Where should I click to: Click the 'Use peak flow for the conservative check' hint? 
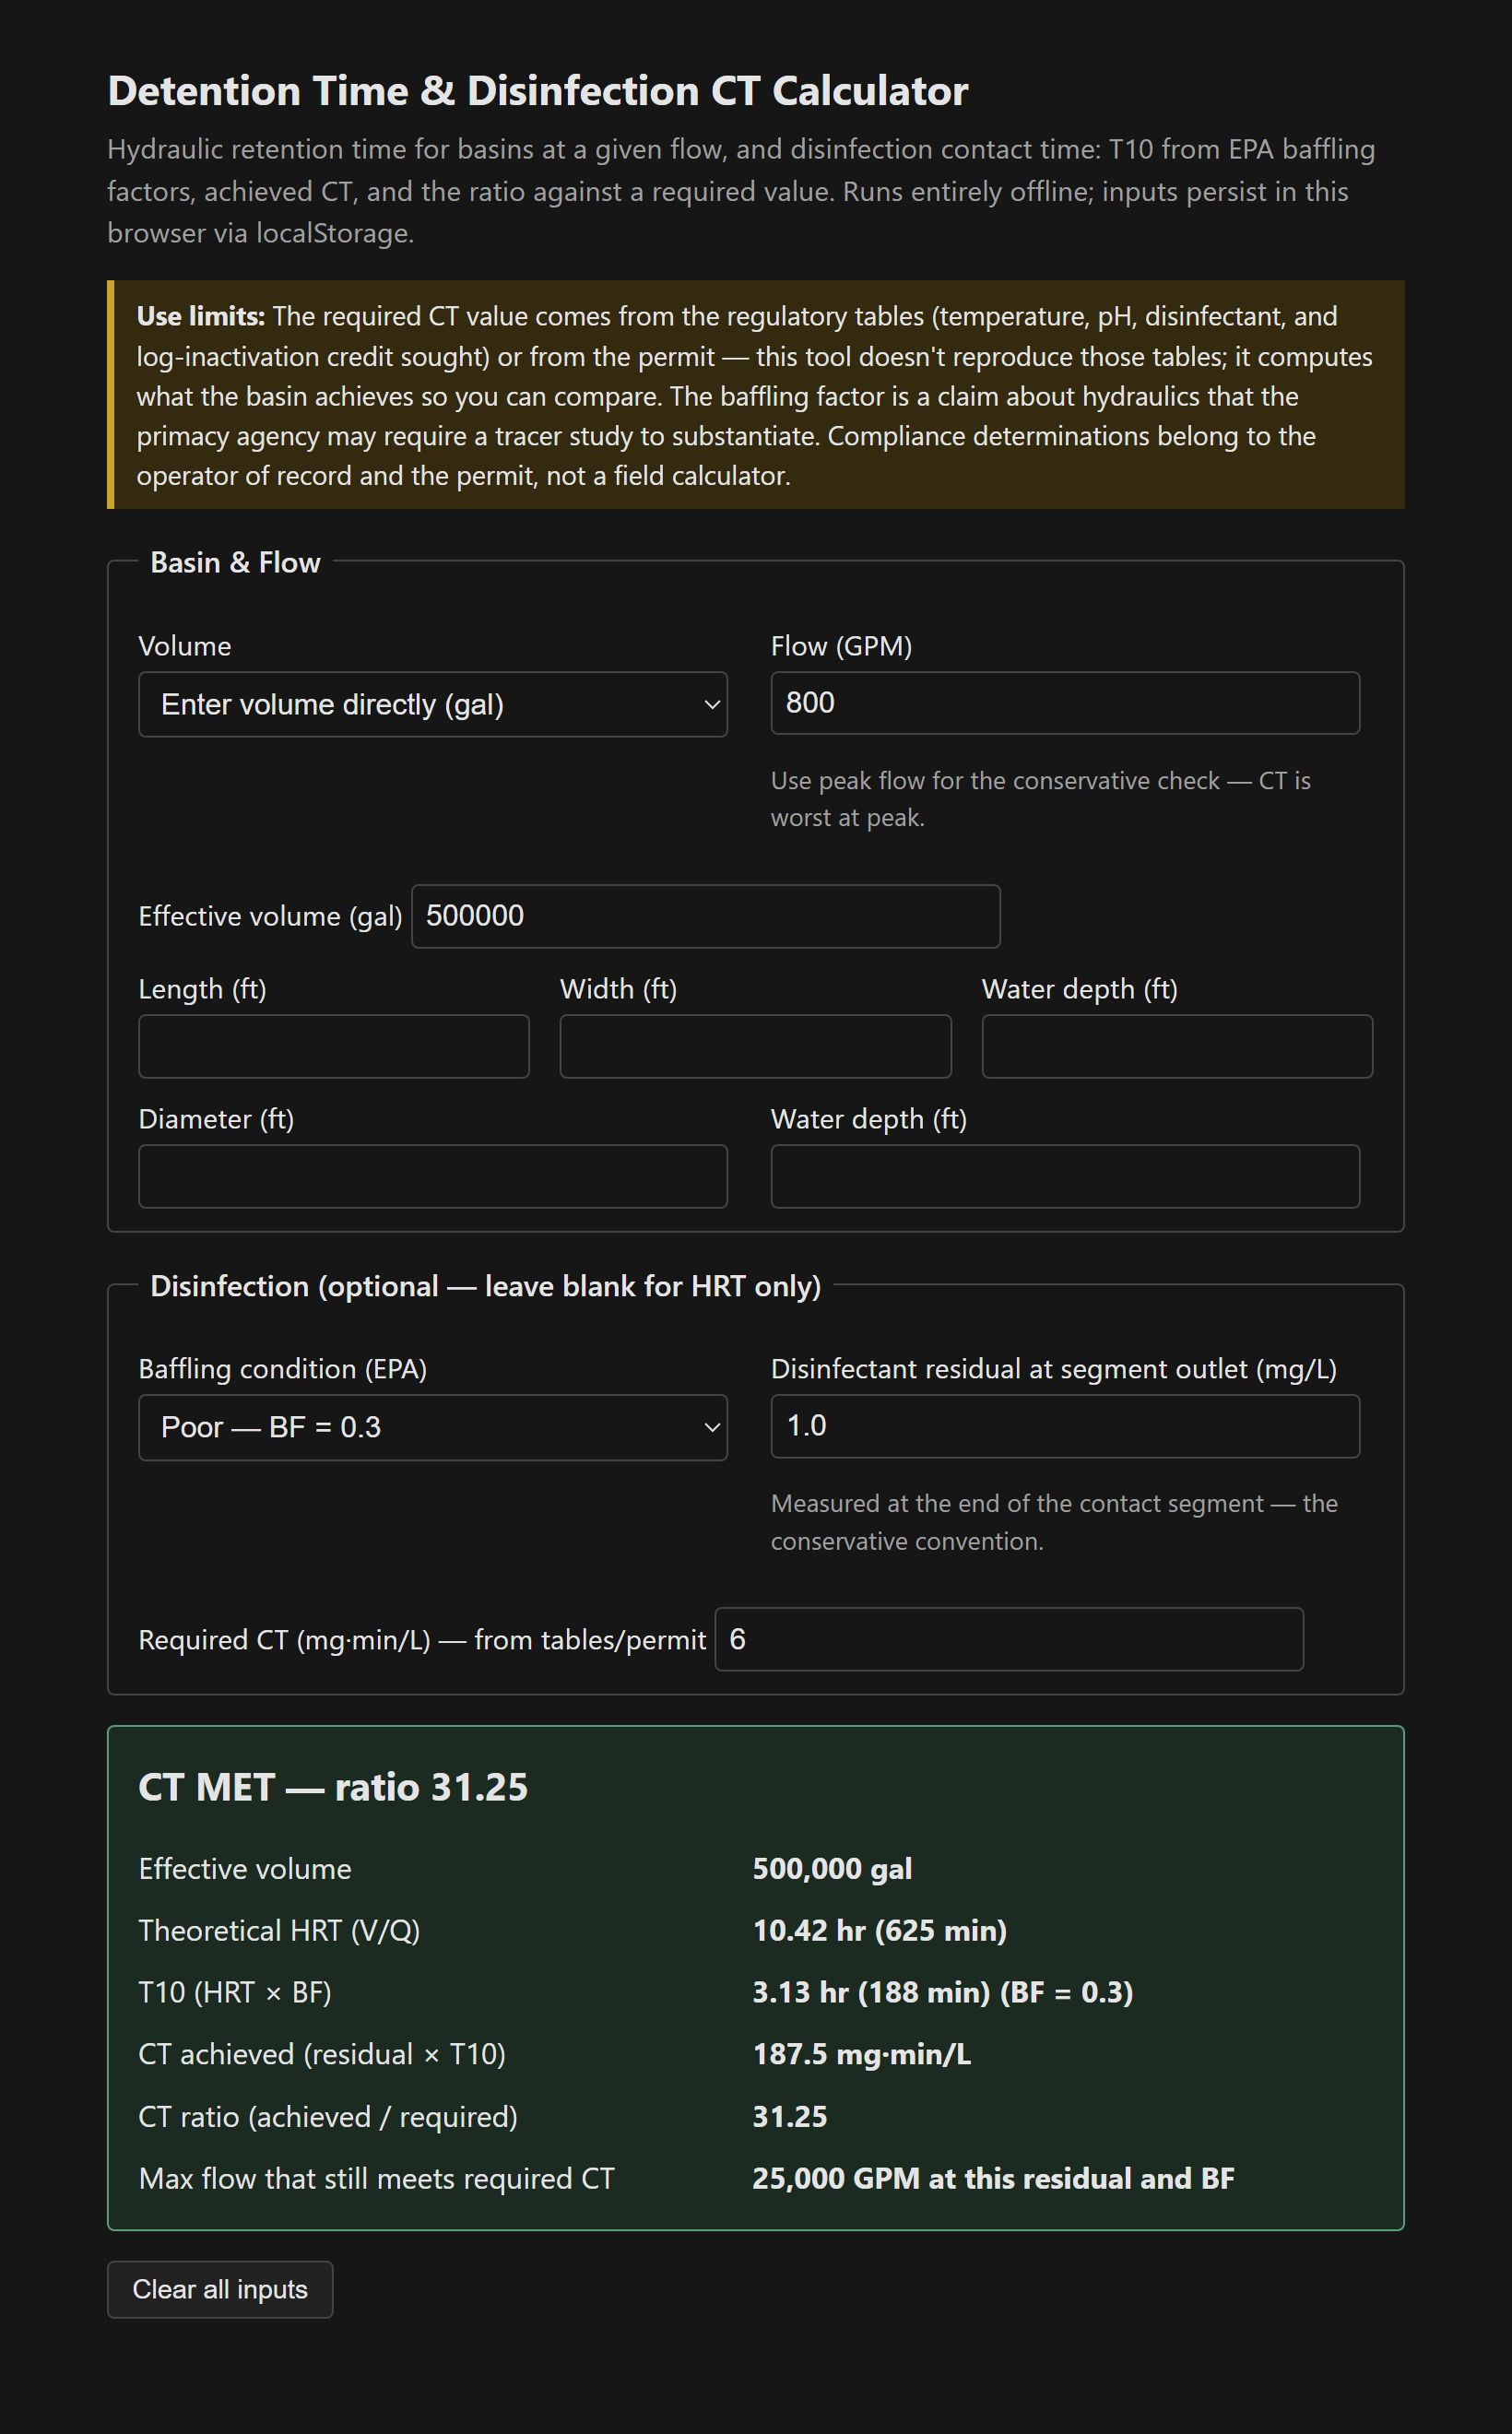pos(1041,799)
